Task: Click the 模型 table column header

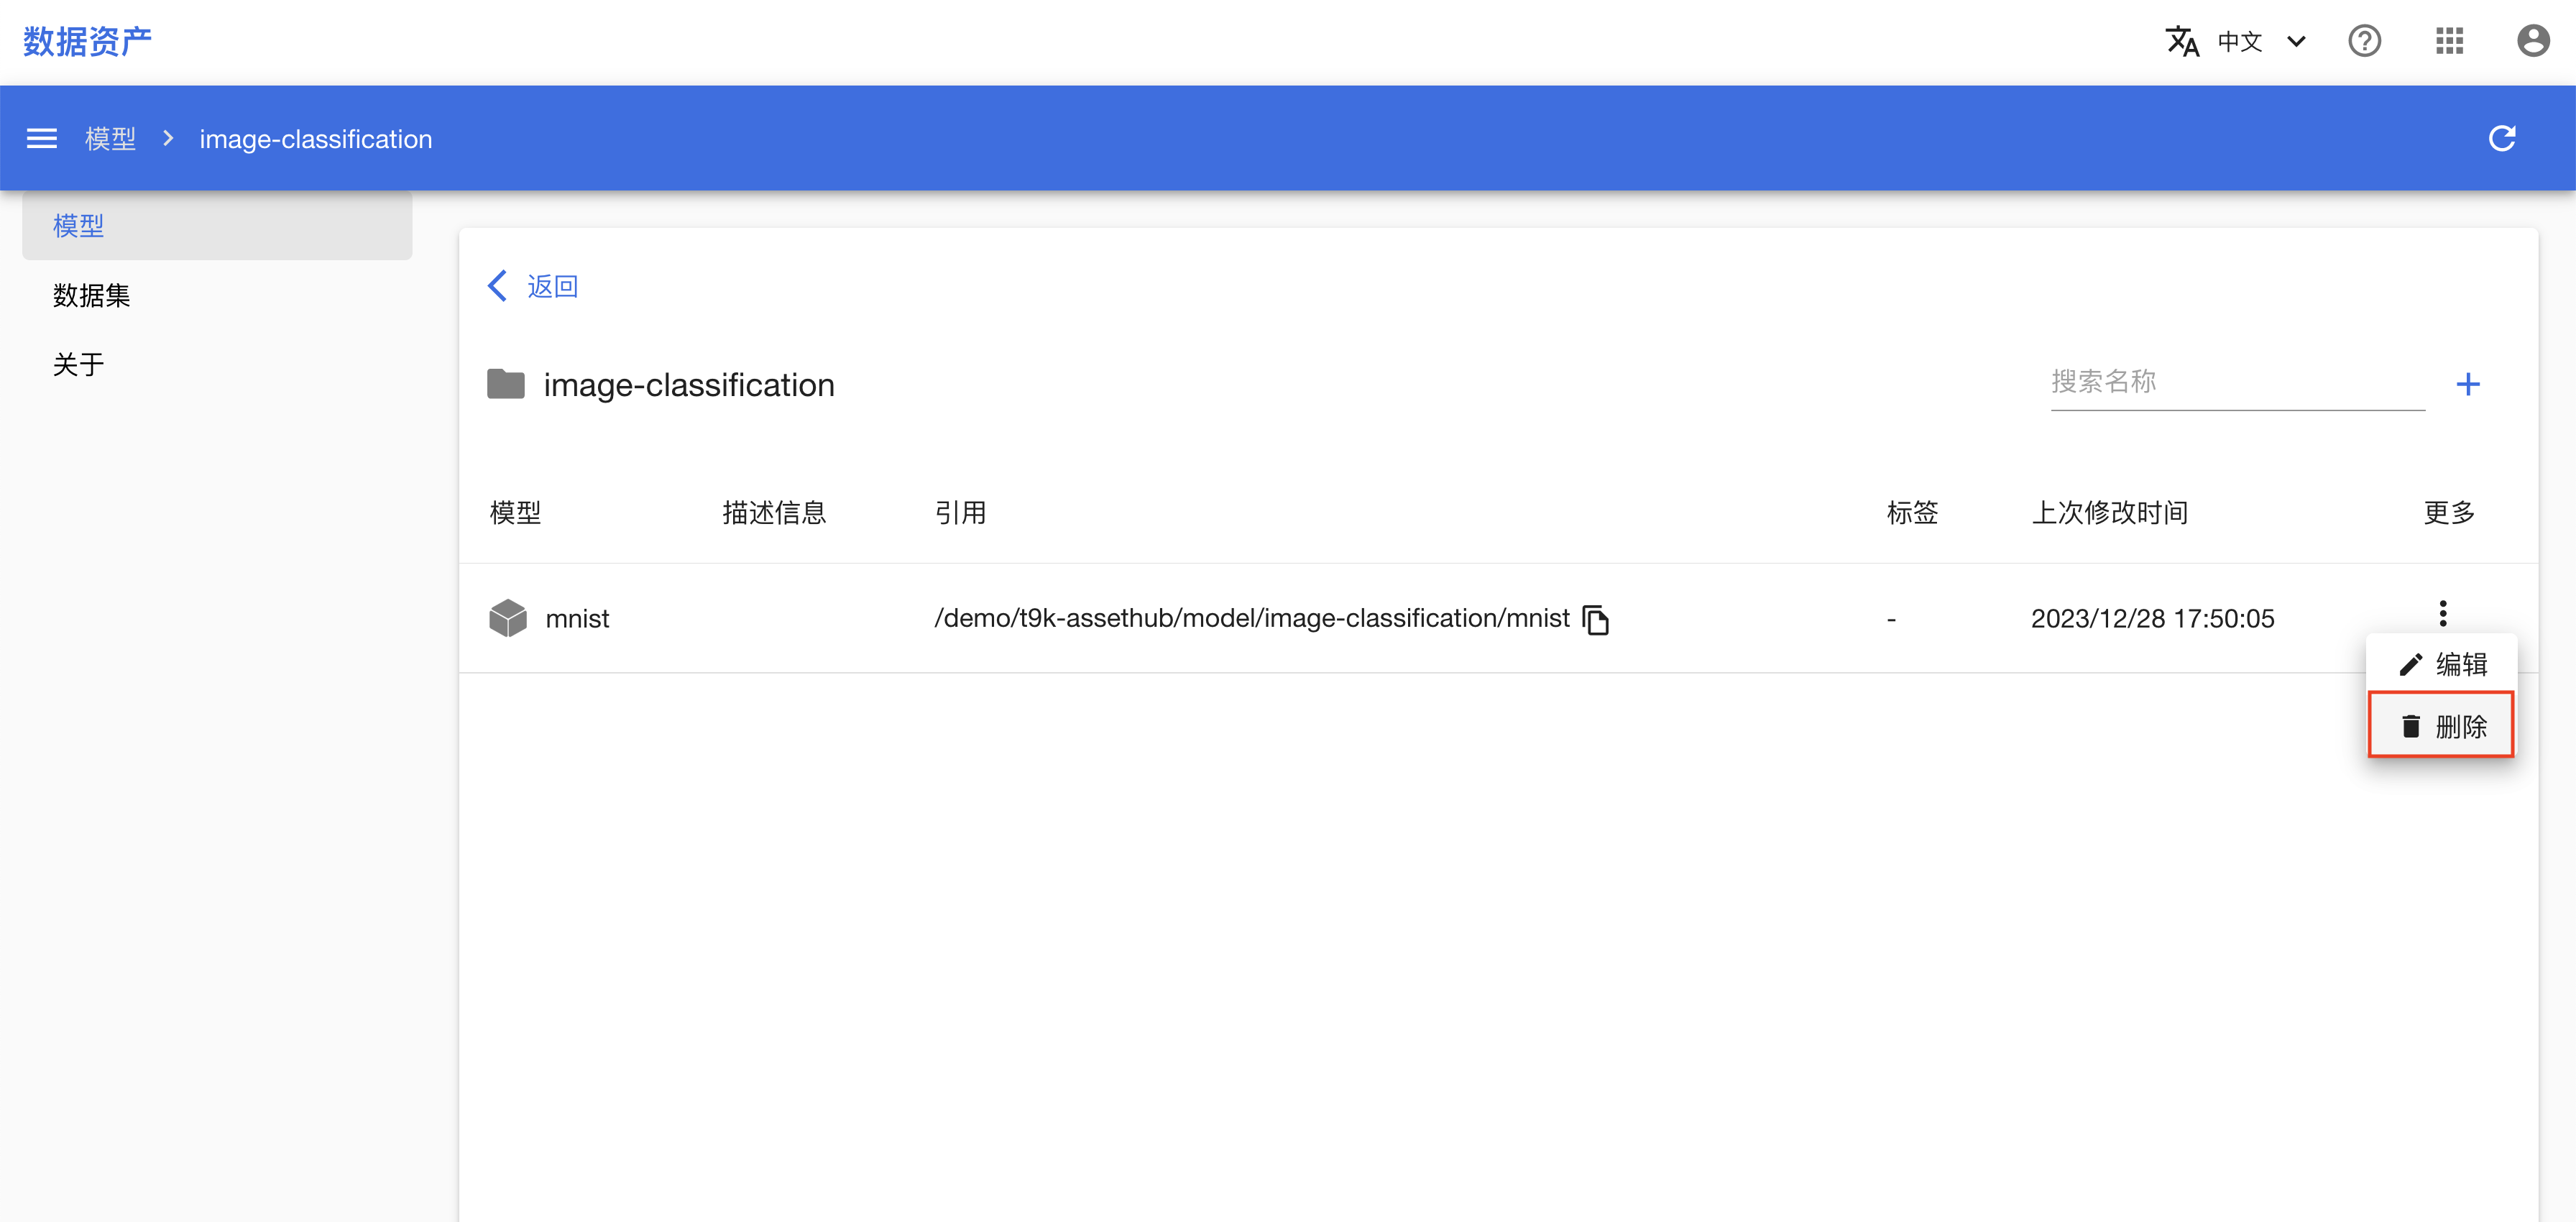Action: point(516,513)
